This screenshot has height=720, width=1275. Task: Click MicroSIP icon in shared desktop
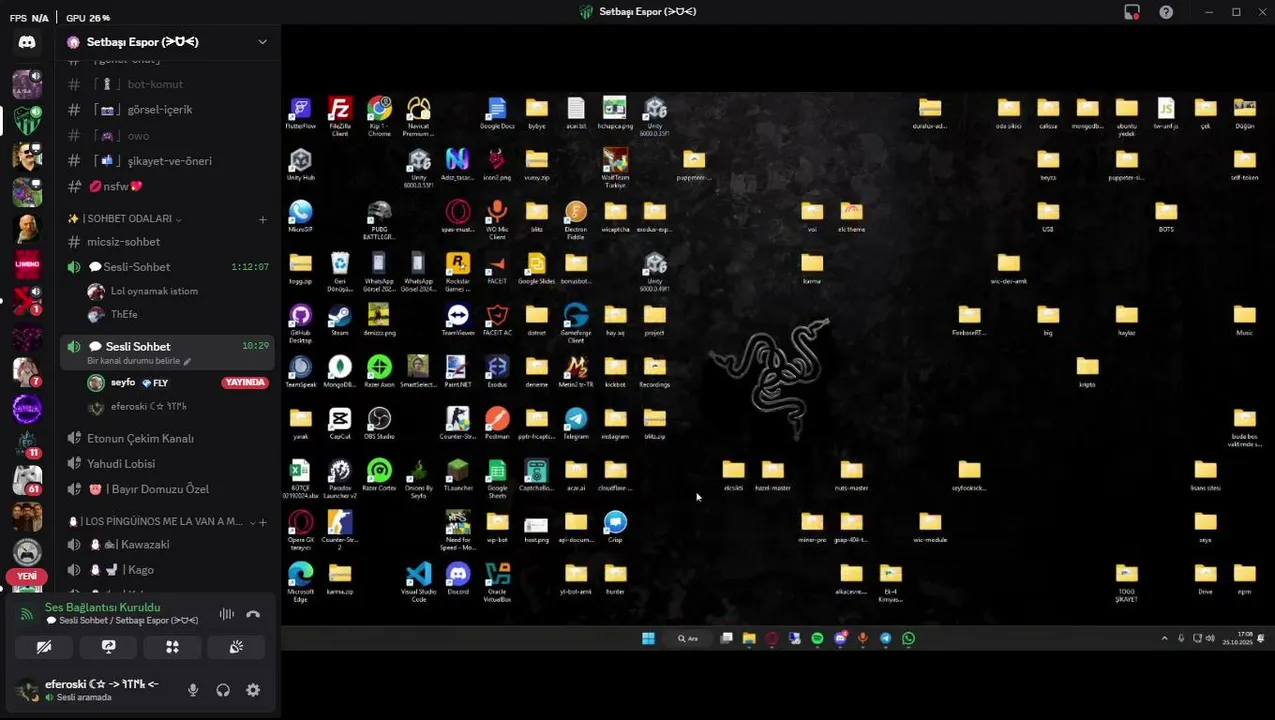pos(300,217)
